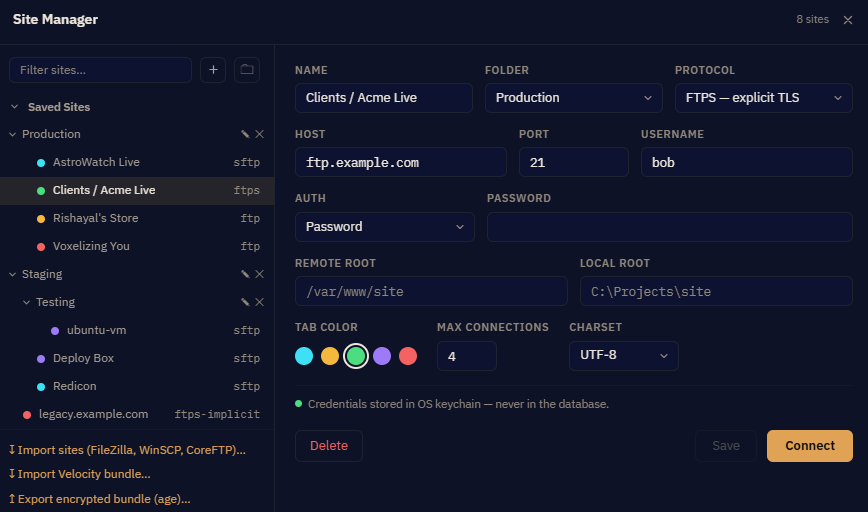
Task: Click Export encrypted bundle (age) link
Action: tap(100, 499)
